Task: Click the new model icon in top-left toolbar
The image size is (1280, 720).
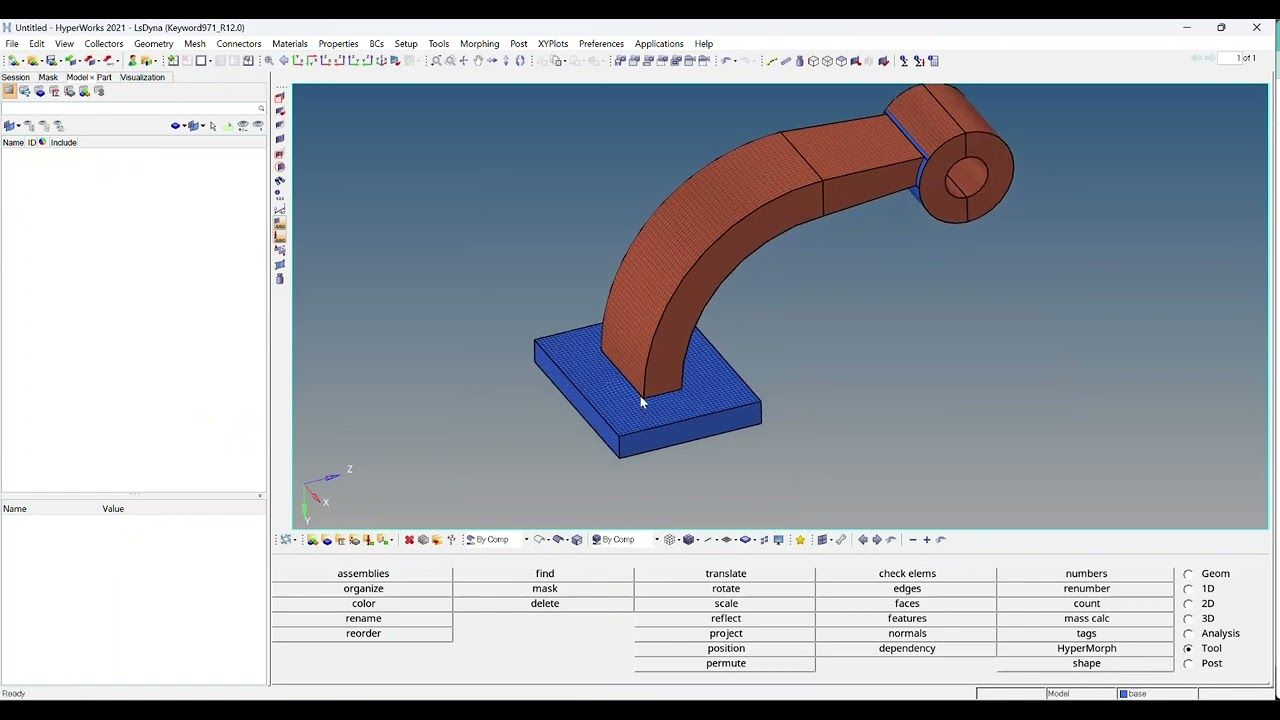Action: point(14,61)
